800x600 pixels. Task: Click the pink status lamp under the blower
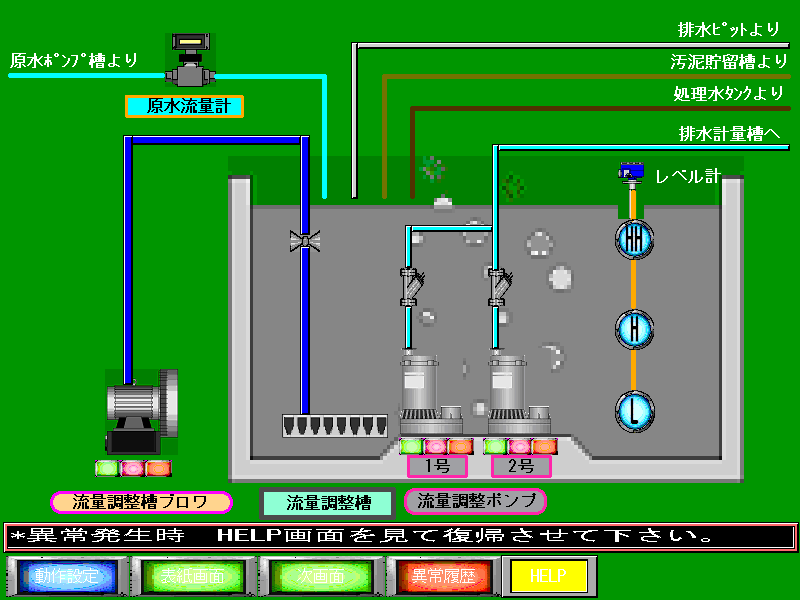(132, 467)
